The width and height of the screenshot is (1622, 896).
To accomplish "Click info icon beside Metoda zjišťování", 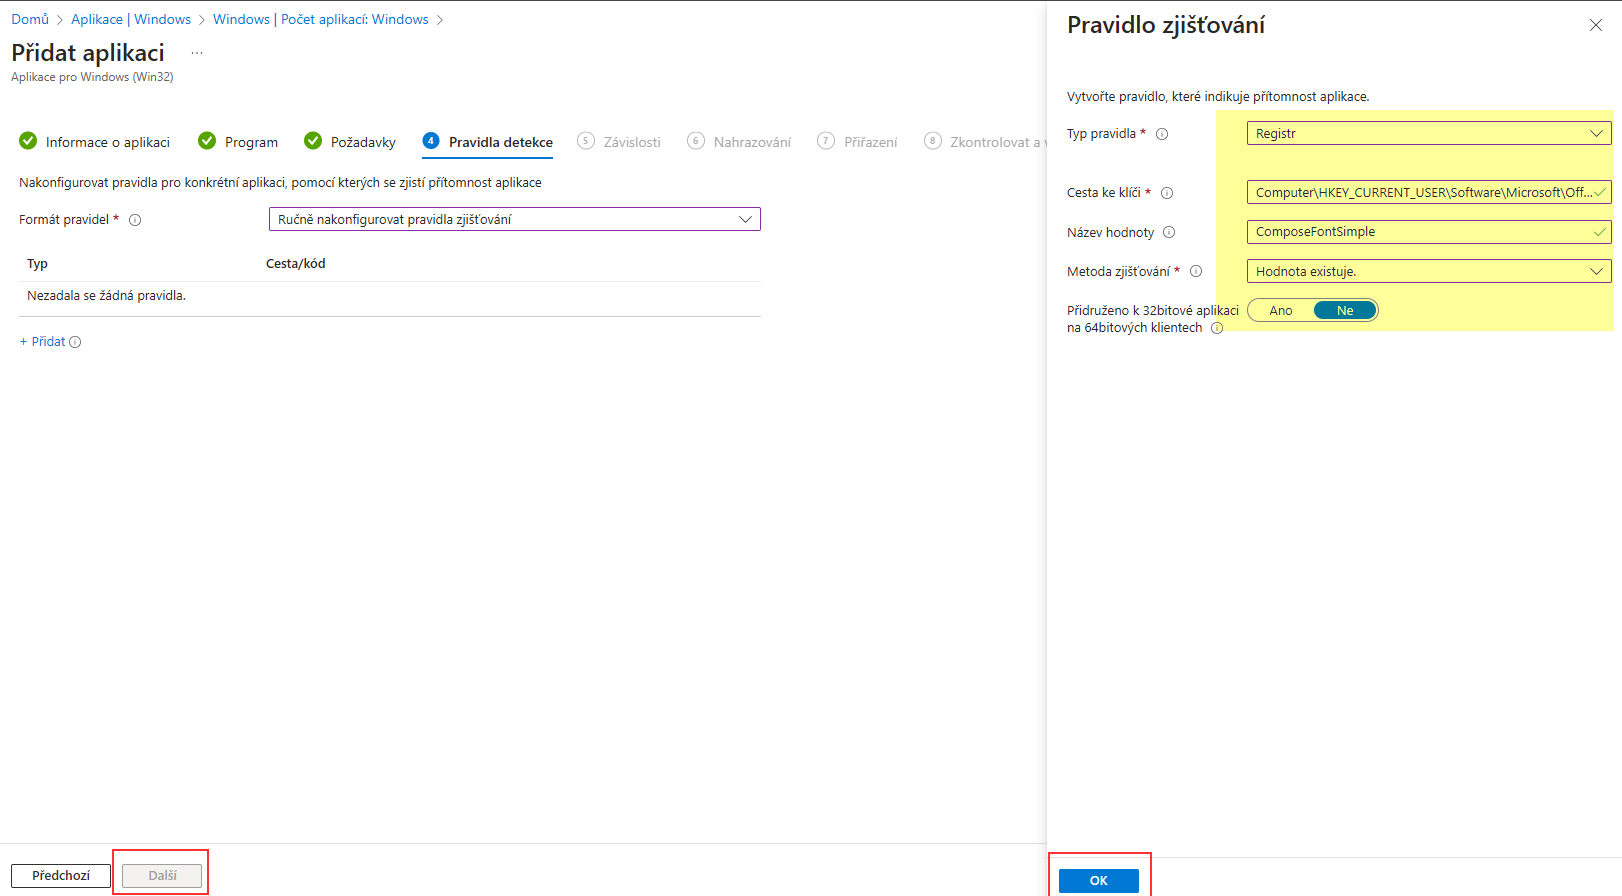I will coord(1196,271).
